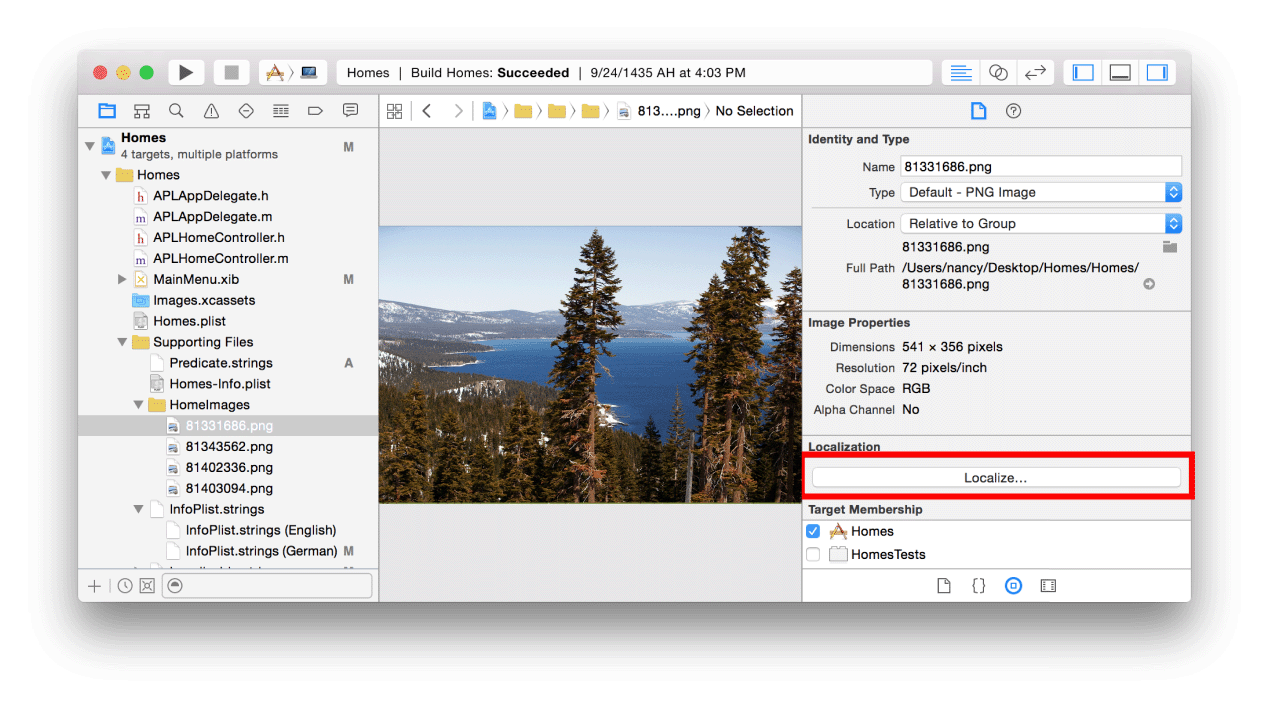
Task: Enable HomesTests target membership checkbox
Action: (813, 554)
